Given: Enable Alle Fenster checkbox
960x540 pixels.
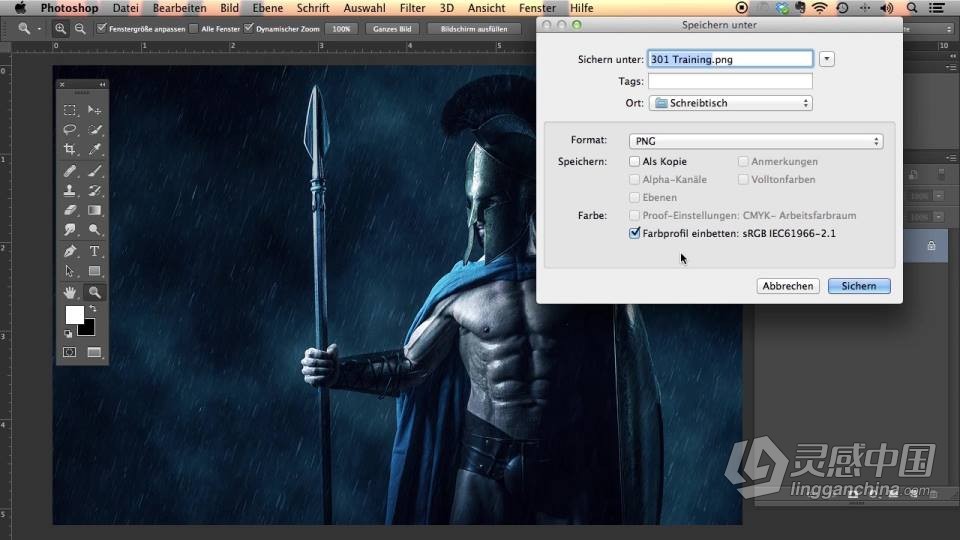Looking at the screenshot, I should click(x=193, y=28).
